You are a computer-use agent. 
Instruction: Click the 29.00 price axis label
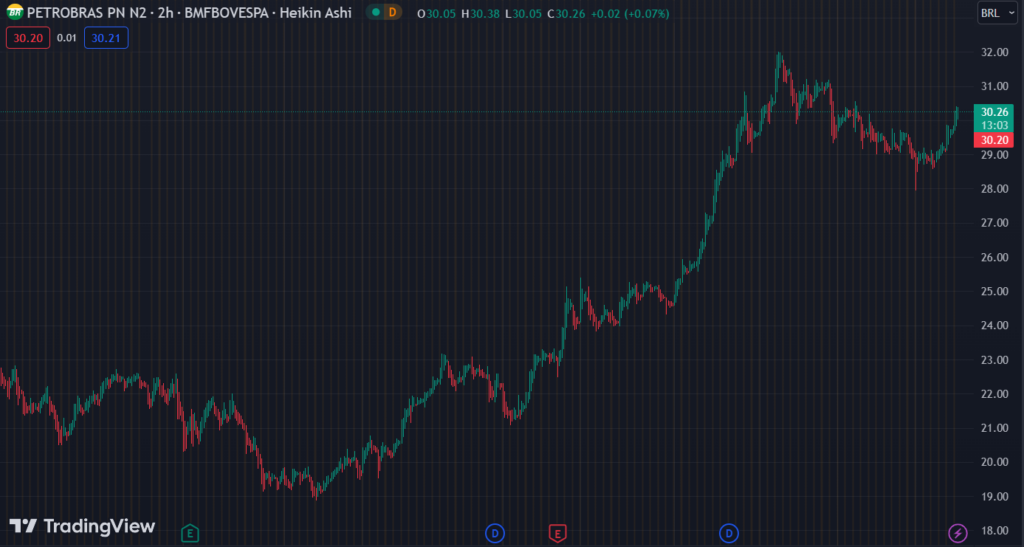(995, 155)
